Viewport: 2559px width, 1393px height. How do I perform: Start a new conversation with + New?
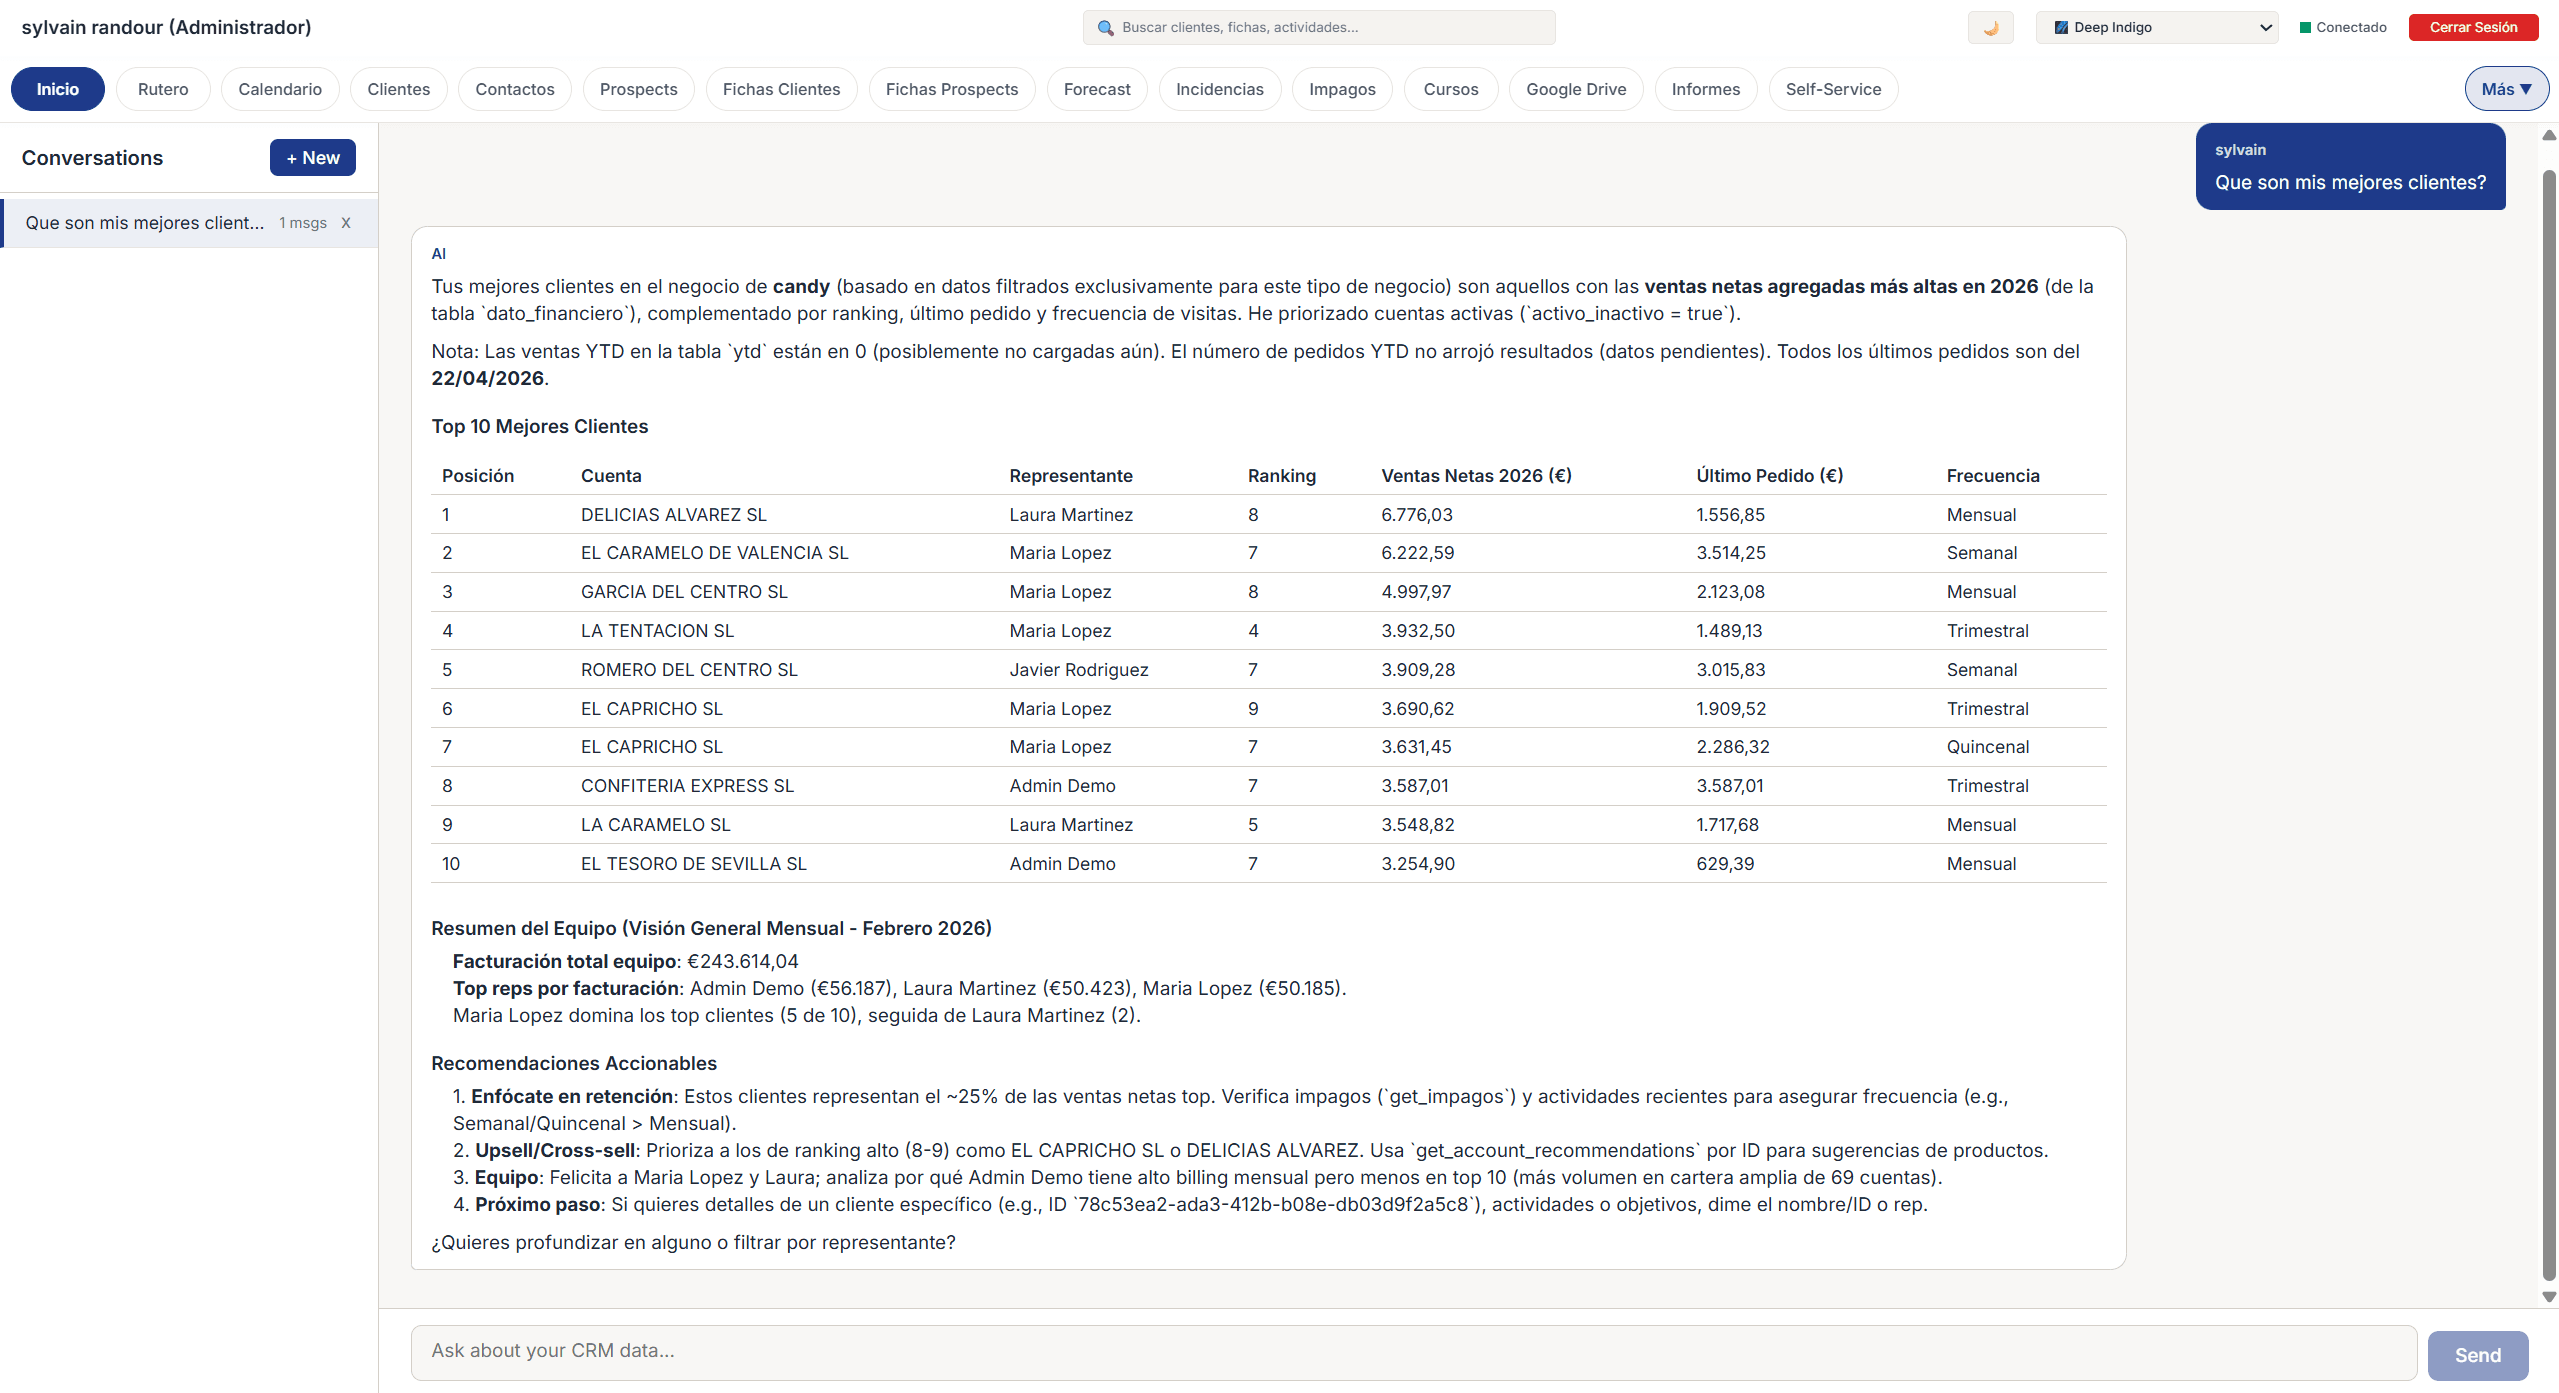click(312, 157)
